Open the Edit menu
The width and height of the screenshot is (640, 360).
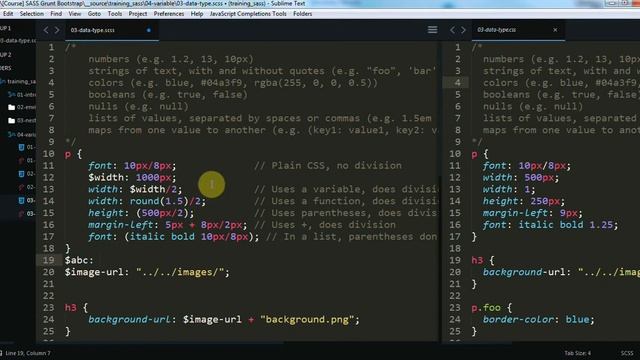point(8,14)
